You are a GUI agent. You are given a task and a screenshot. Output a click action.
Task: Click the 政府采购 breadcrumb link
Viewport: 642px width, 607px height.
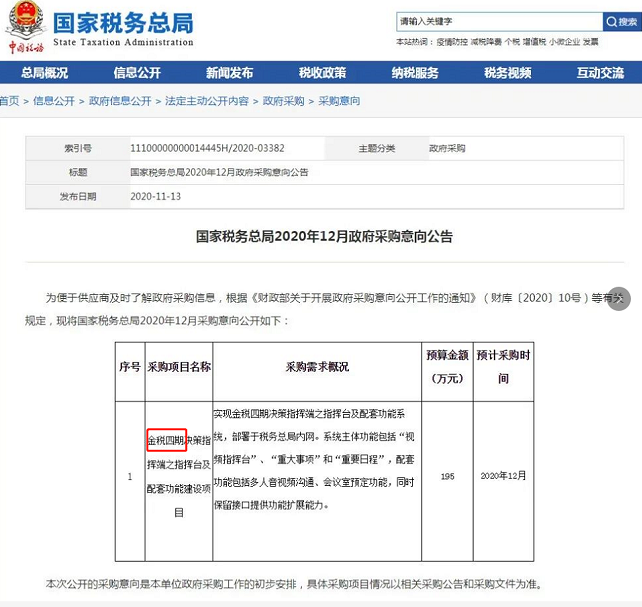tap(283, 101)
